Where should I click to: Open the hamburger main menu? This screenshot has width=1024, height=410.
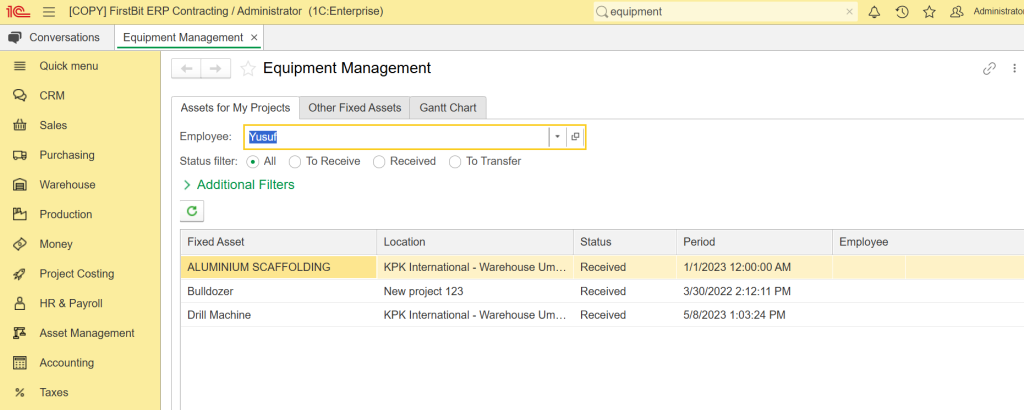tap(48, 12)
